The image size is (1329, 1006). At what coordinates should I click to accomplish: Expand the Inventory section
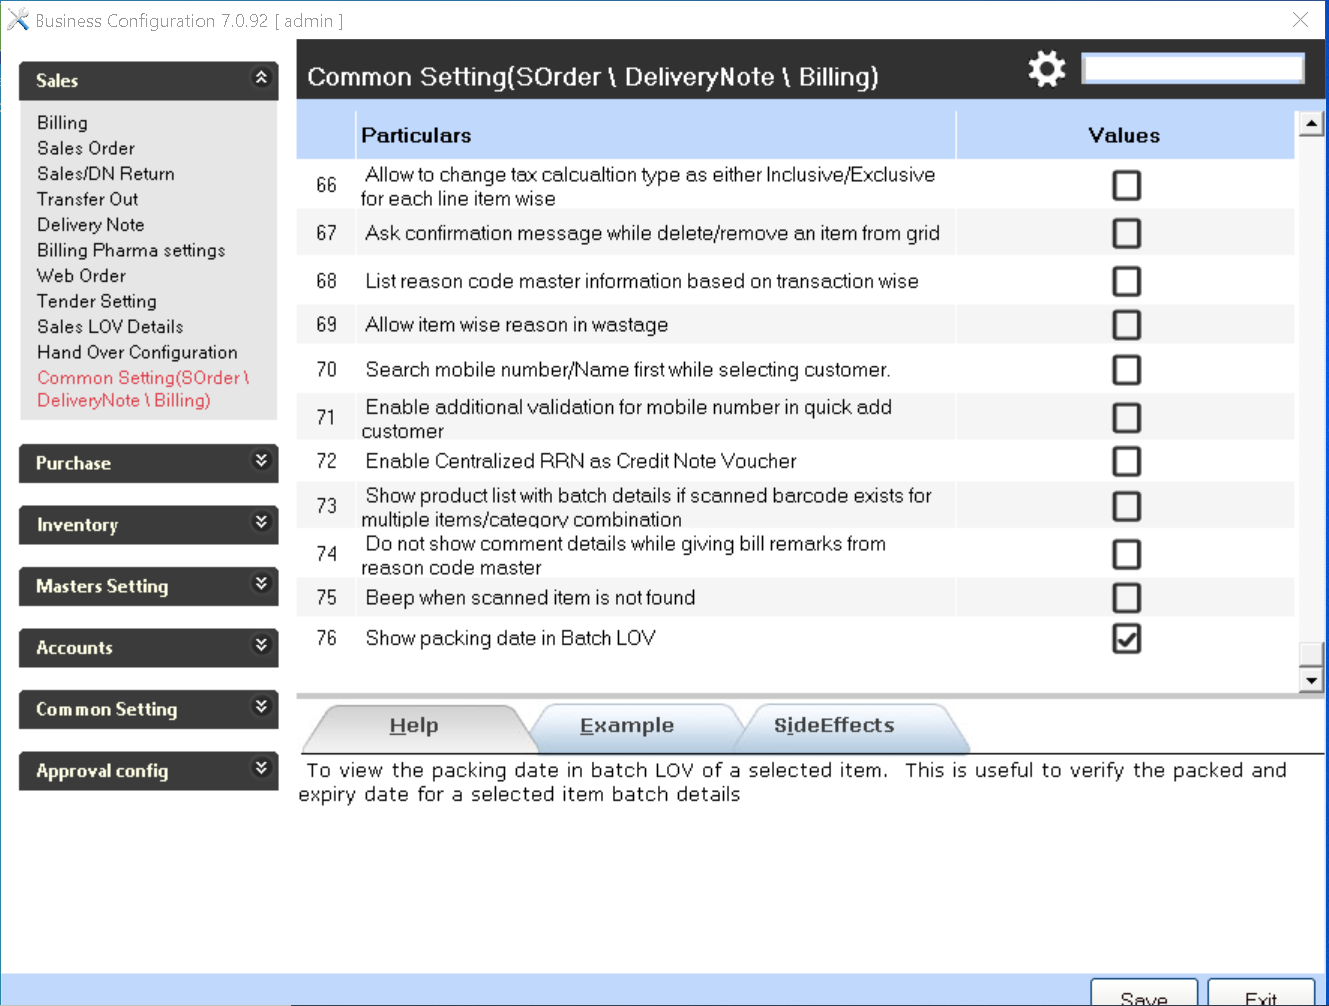261,522
